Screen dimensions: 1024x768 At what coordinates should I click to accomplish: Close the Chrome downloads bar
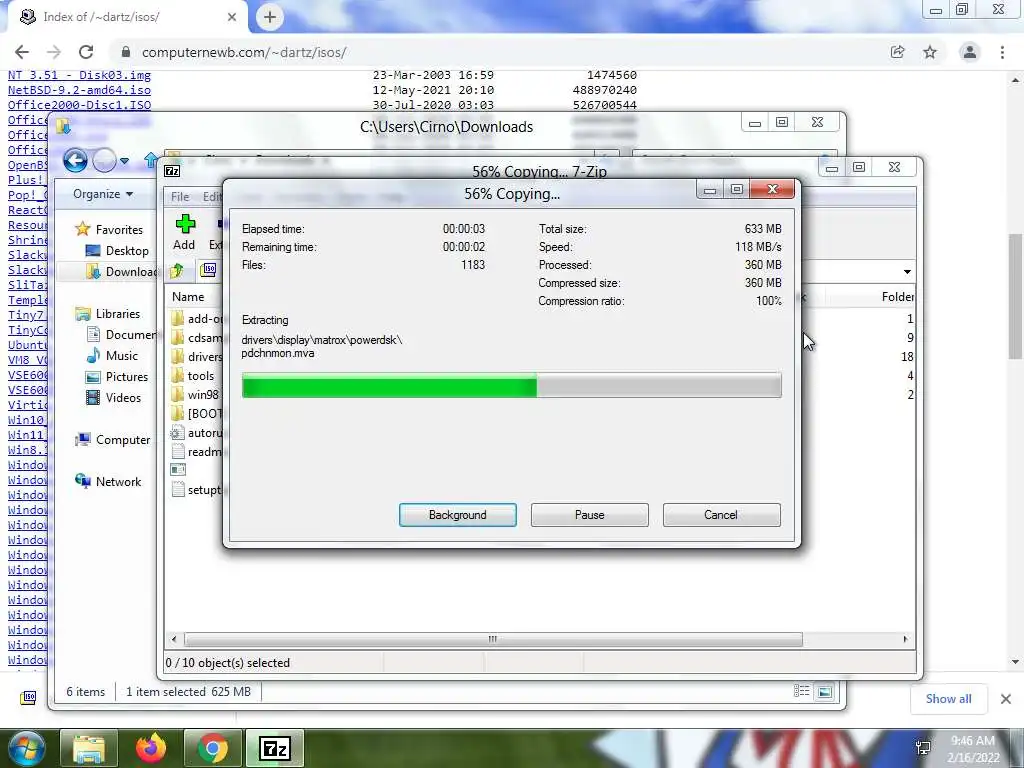pyautogui.click(x=1006, y=699)
